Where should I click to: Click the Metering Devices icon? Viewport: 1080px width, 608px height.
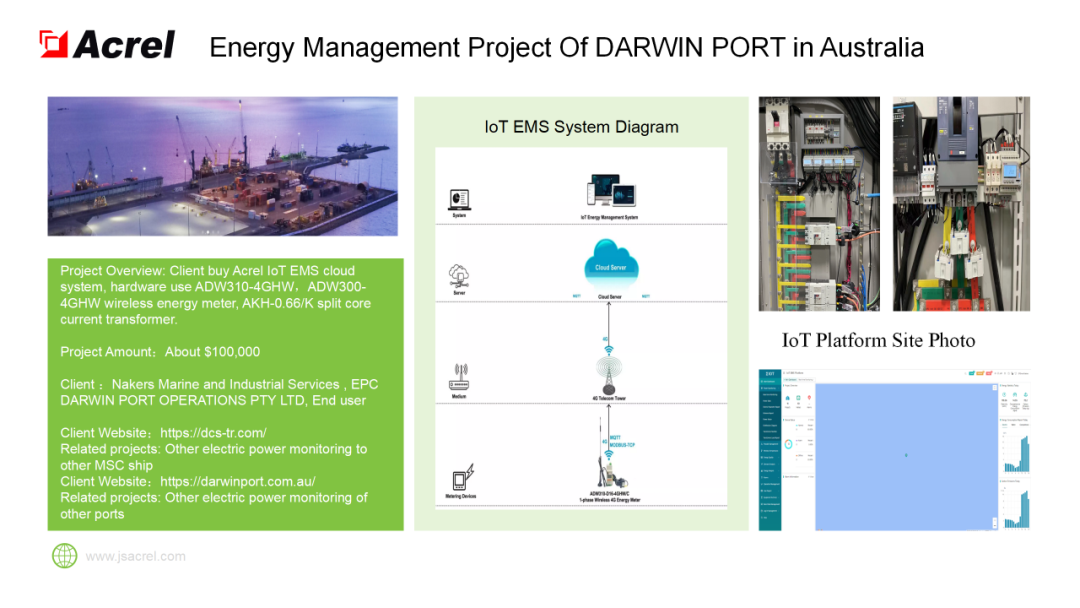click(463, 477)
